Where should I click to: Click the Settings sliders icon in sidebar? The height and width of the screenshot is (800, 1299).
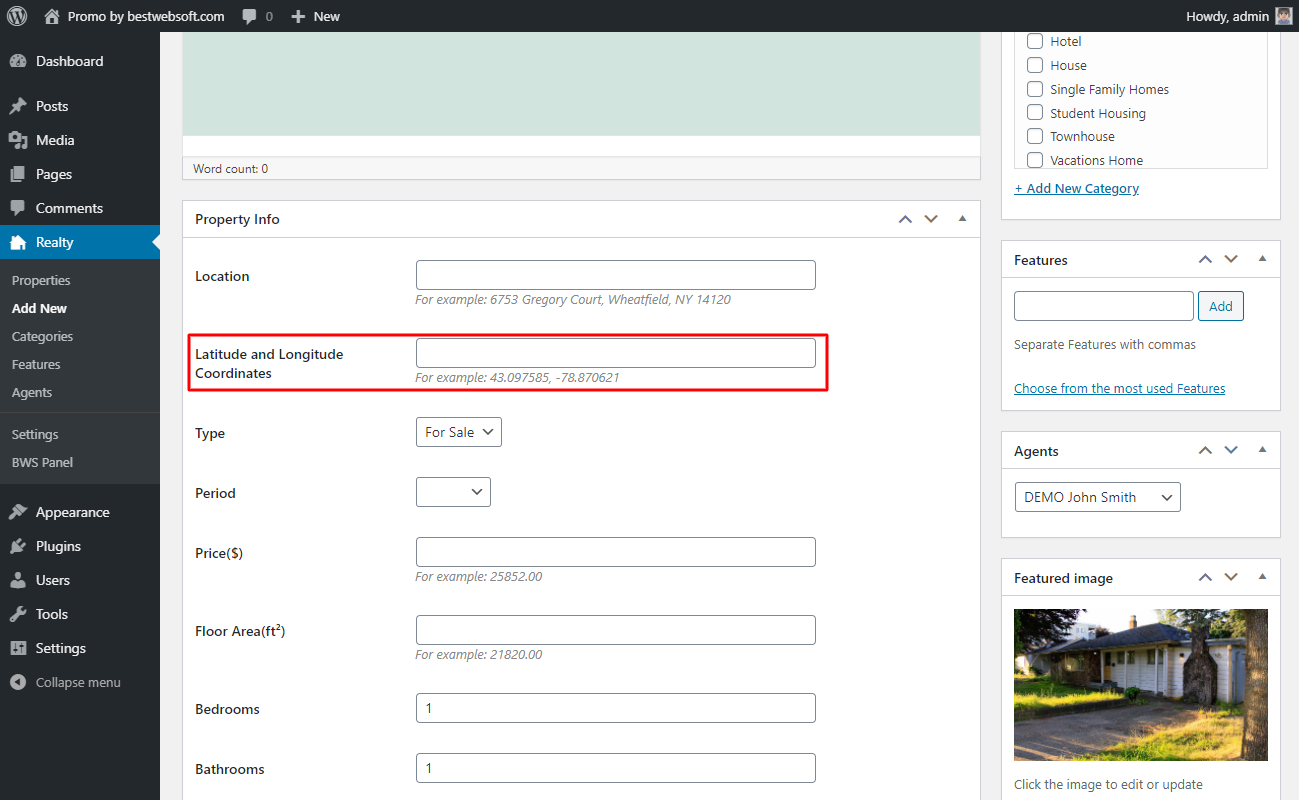tap(18, 648)
